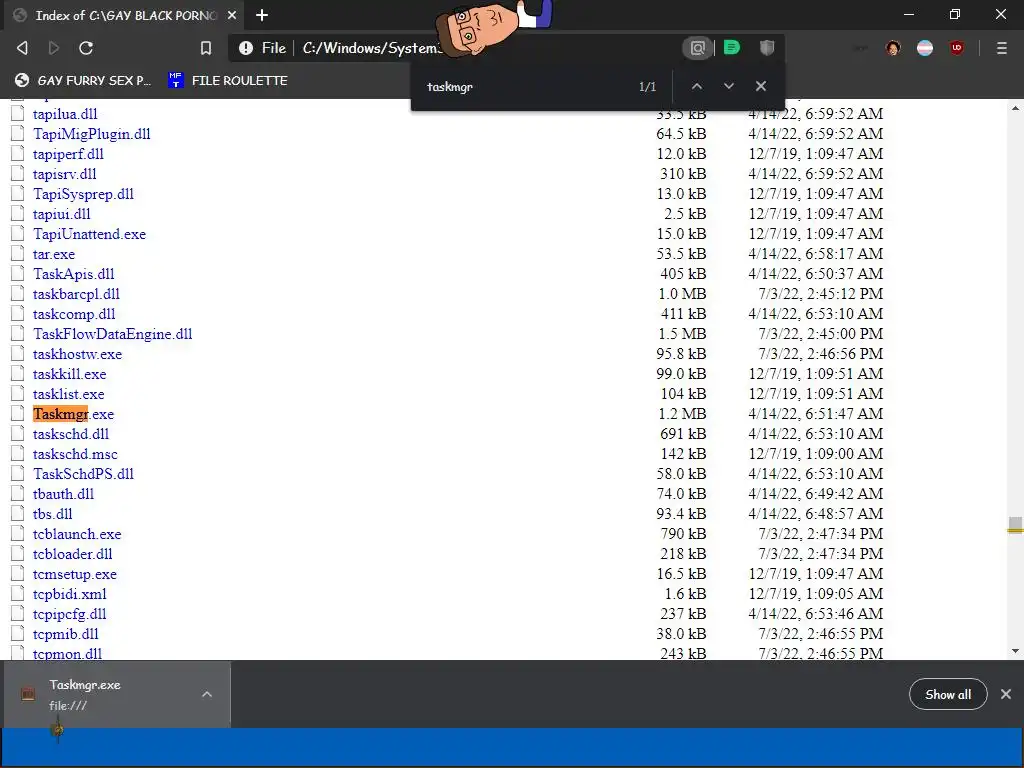The image size is (1024, 768).
Task: Open the uBlock Origin shield extension
Action: pyautogui.click(x=957, y=48)
